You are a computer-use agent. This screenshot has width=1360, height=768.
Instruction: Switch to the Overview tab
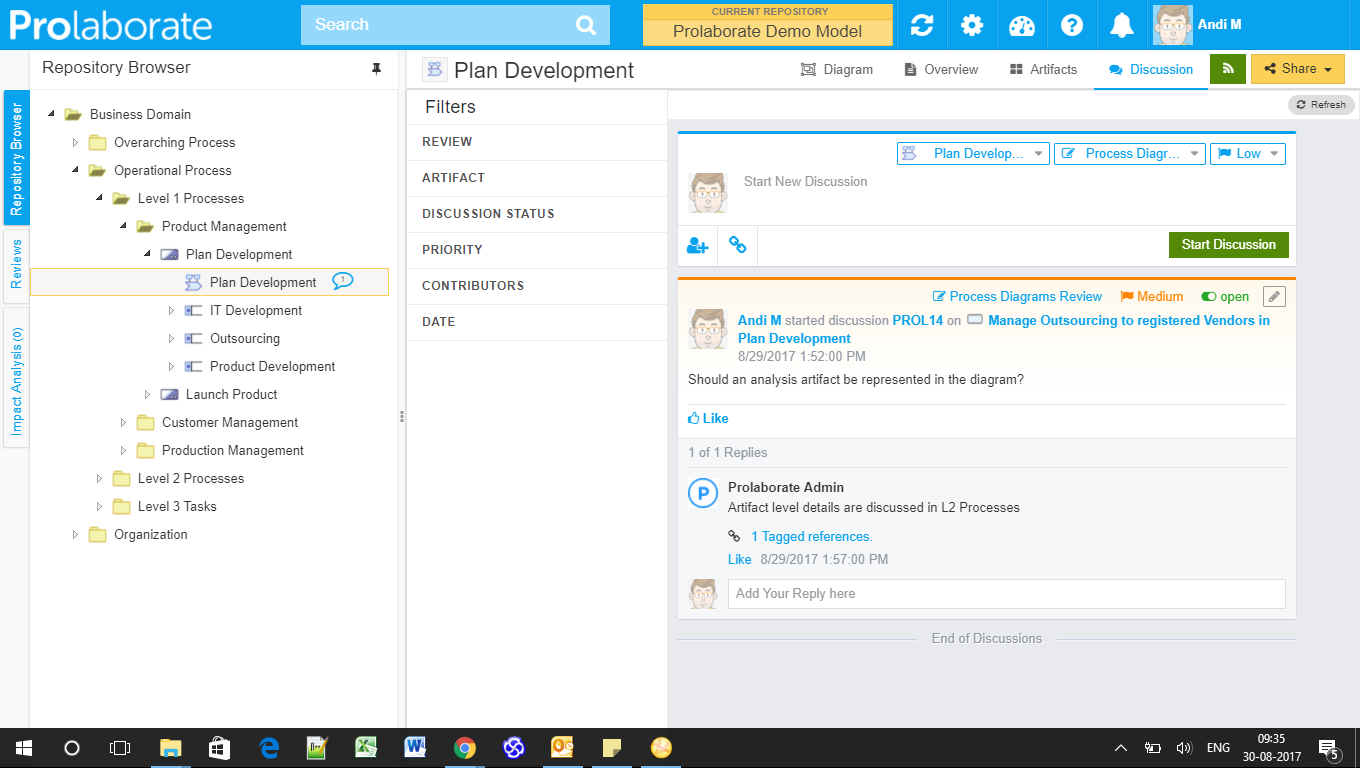941,69
